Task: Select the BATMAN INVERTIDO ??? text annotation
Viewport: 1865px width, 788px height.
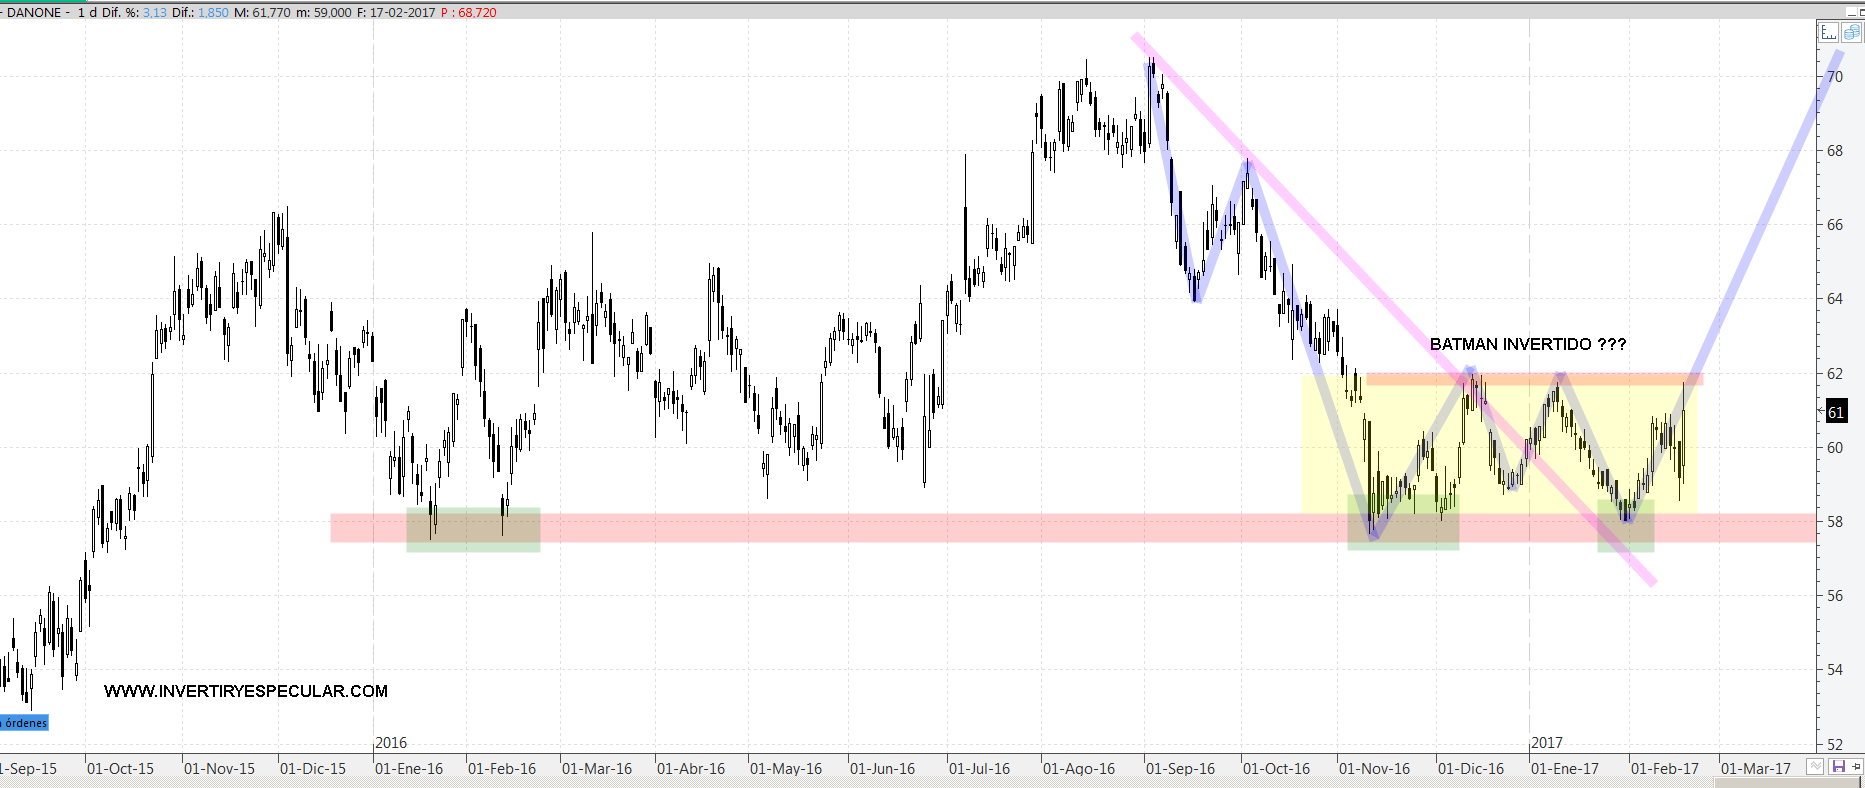Action: pyautogui.click(x=1527, y=344)
